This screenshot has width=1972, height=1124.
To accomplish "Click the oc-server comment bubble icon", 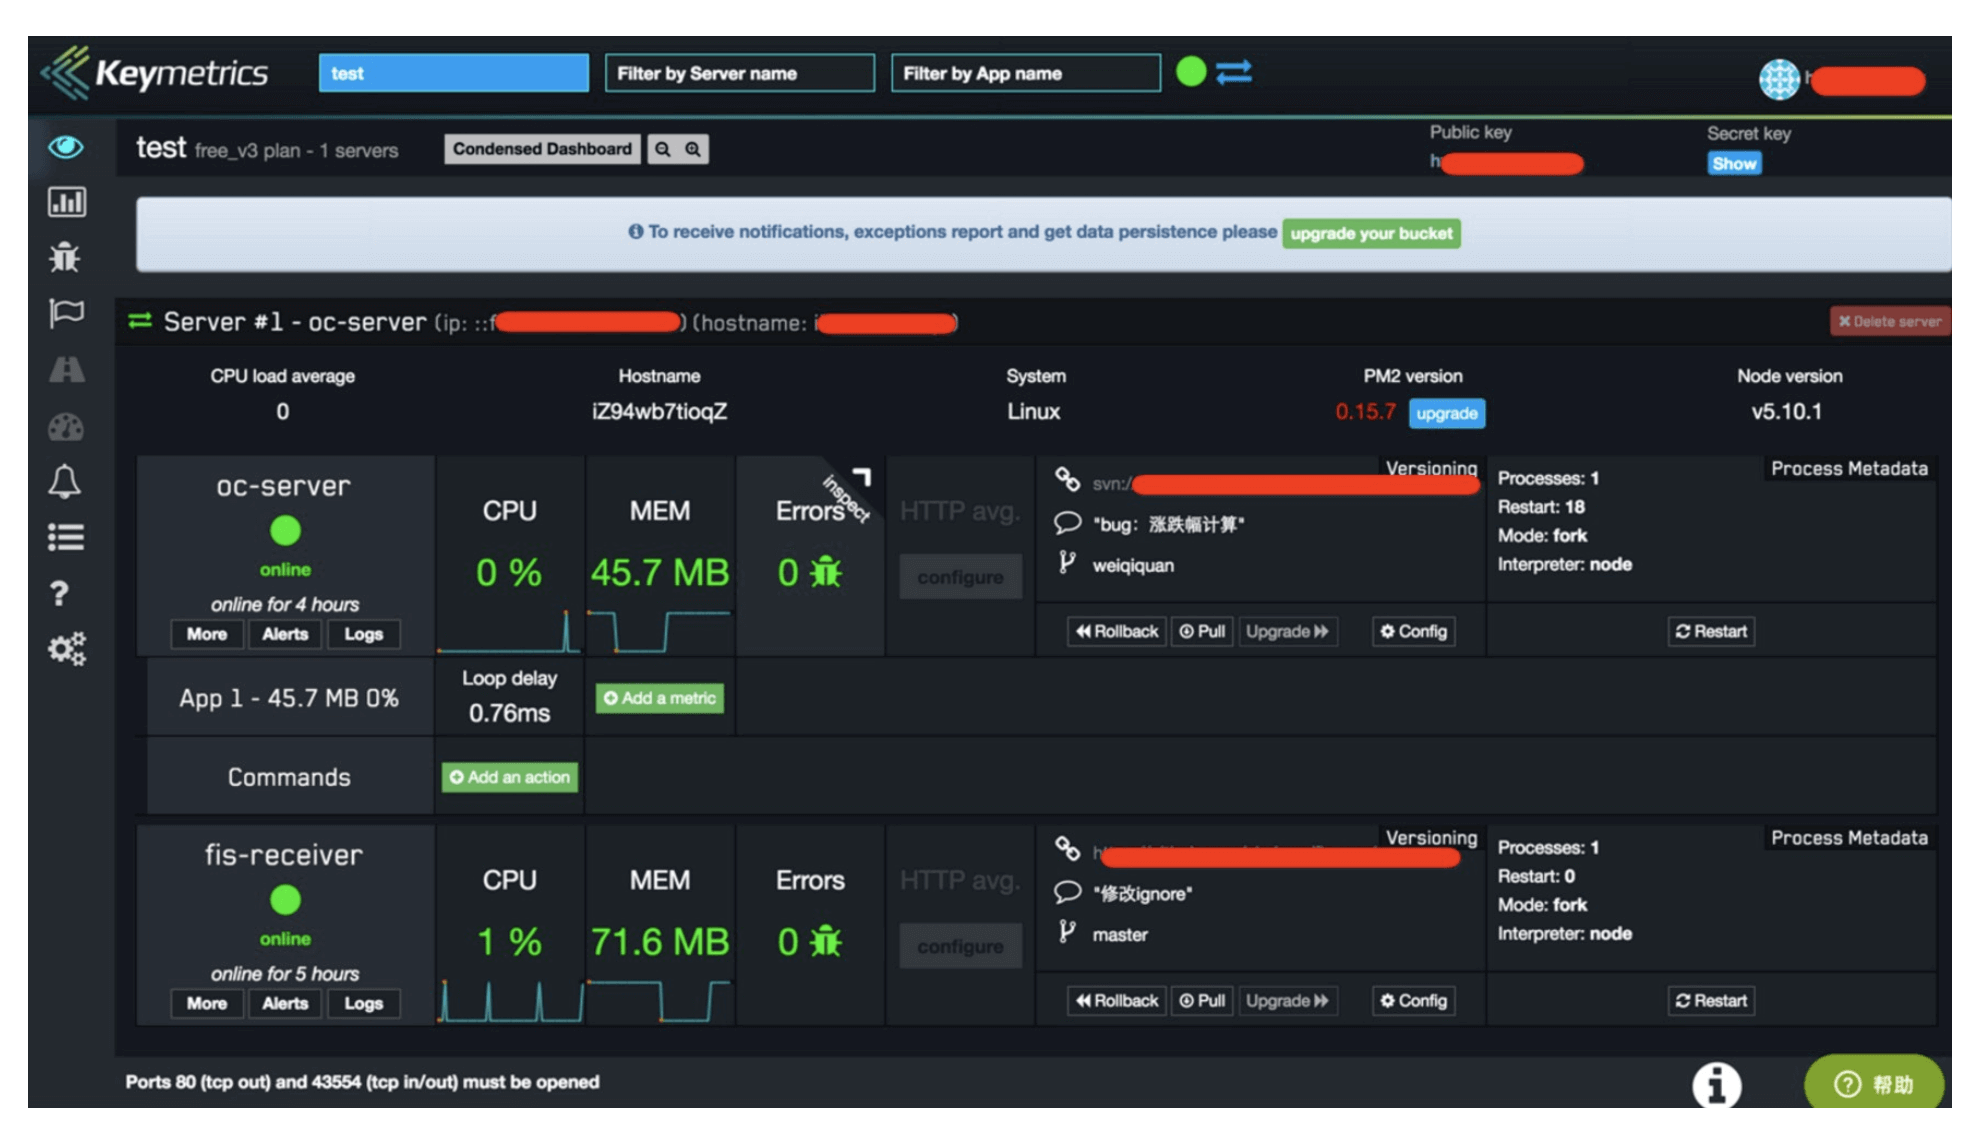I will point(1067,523).
